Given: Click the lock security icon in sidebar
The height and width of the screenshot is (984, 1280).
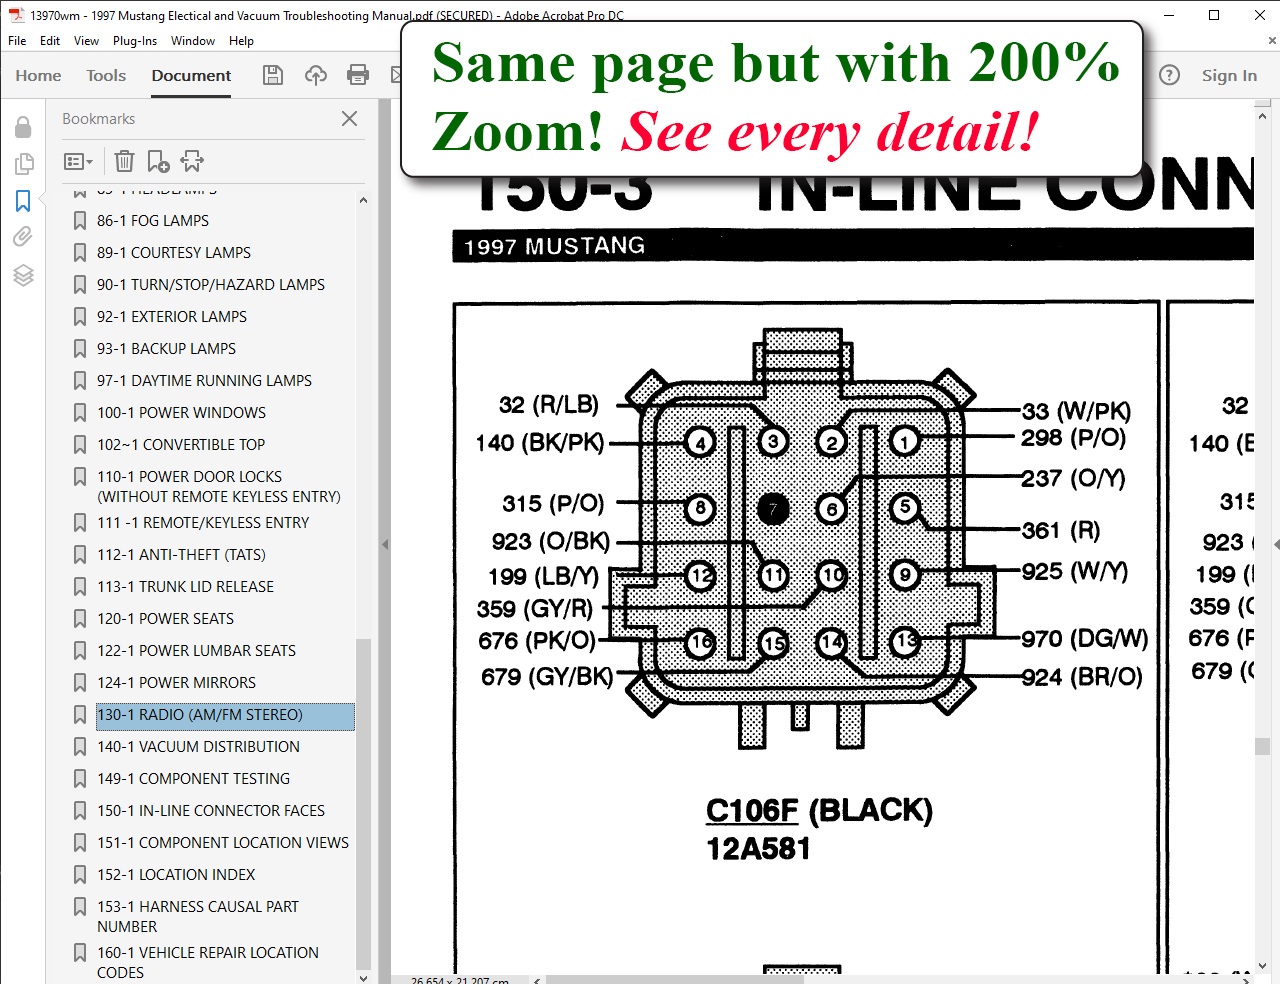Looking at the screenshot, I should (x=23, y=127).
